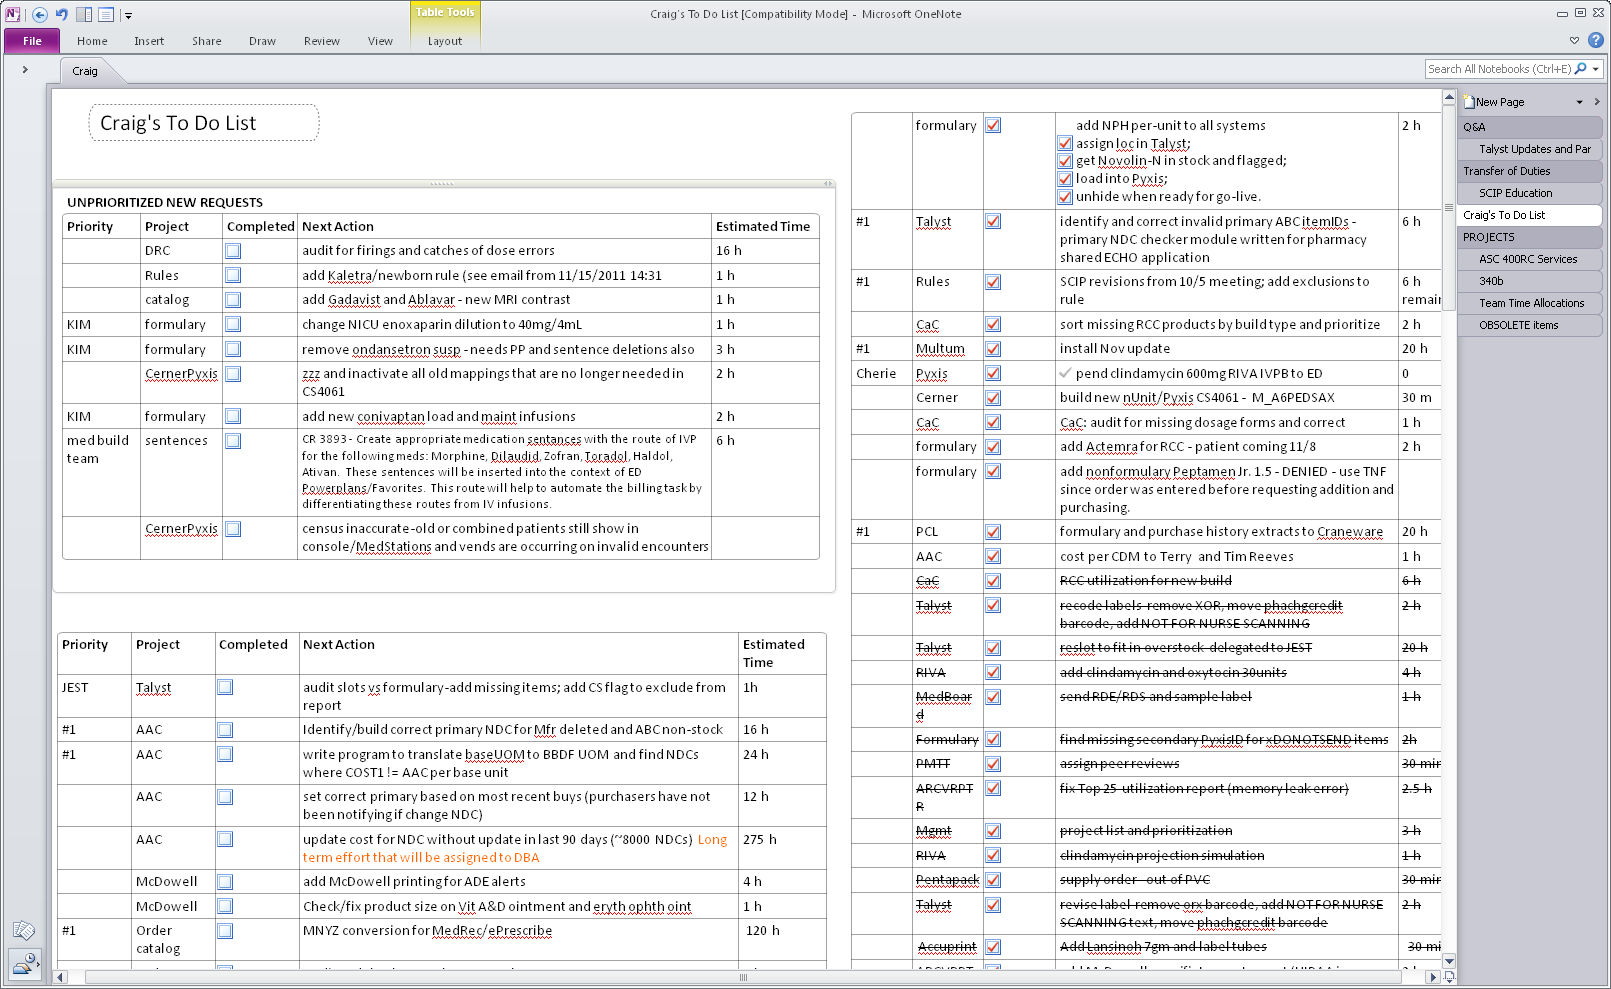The width and height of the screenshot is (1611, 989).
Task: Expand the collapsed navigation pane chevron
Action: [x=25, y=70]
